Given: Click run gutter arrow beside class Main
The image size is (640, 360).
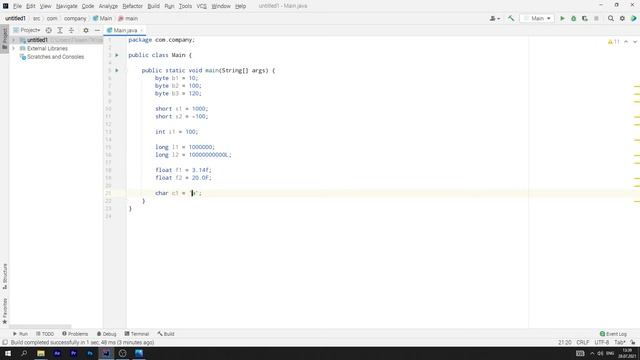Looking at the screenshot, I should 117,55.
